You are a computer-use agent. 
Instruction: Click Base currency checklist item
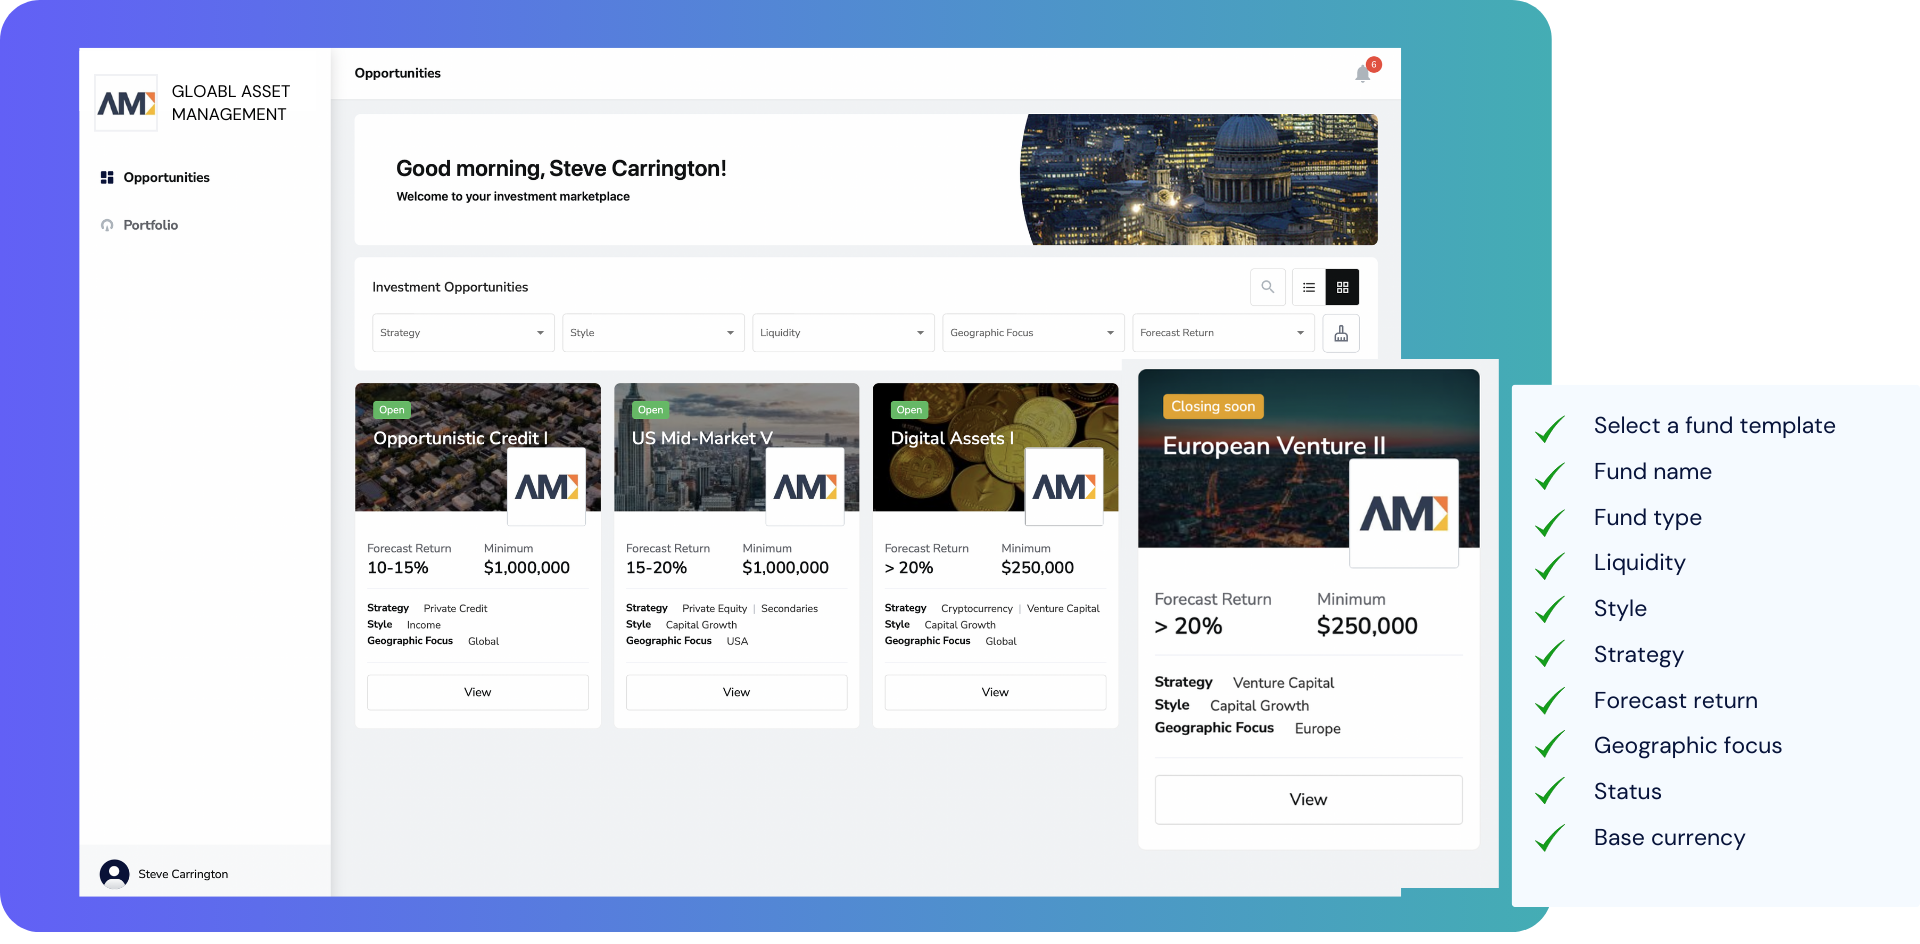click(x=1669, y=838)
